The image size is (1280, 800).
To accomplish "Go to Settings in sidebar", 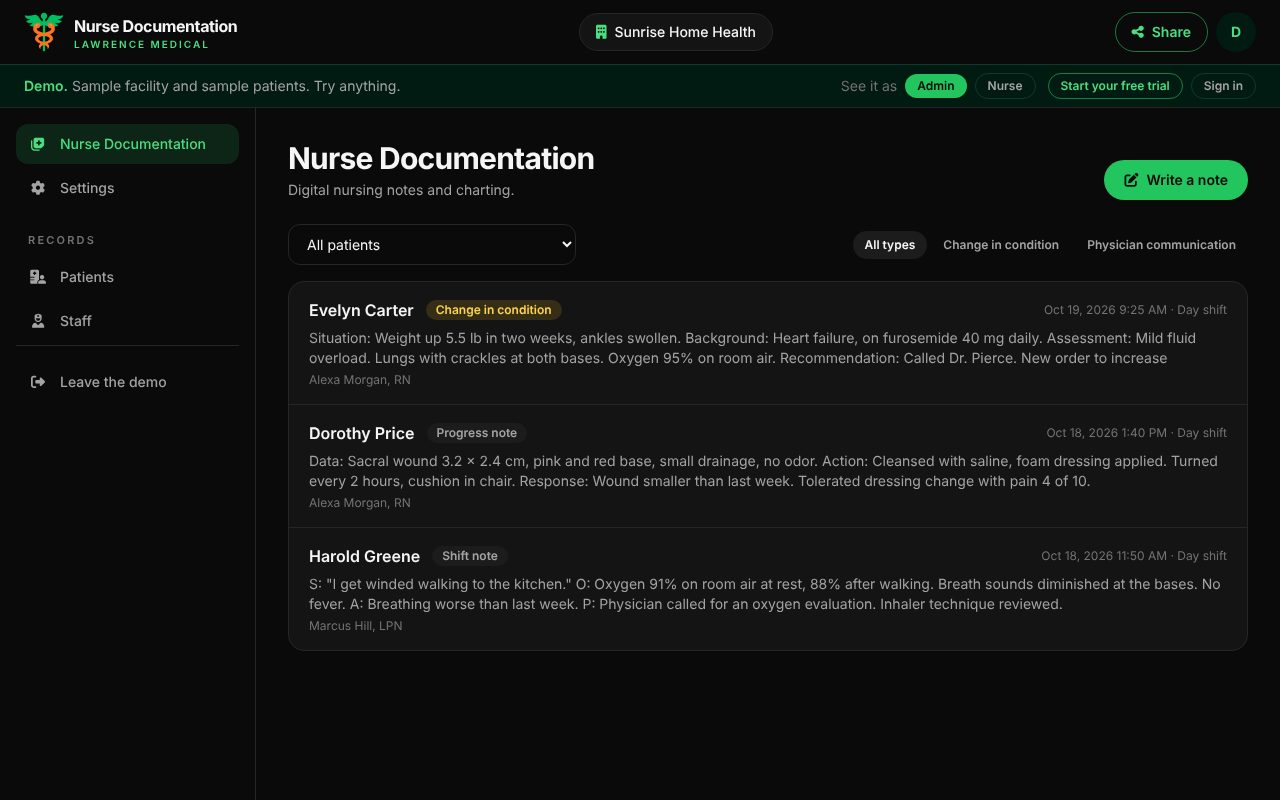I will (127, 188).
